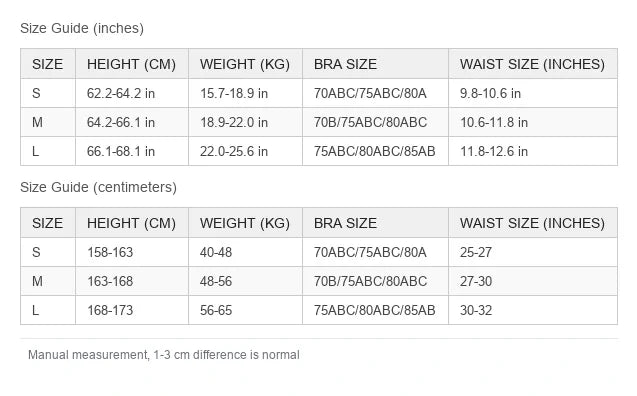The height and width of the screenshot is (396, 637).
Task: Click the "Size Guide (centimeters)" heading
Action: click(x=98, y=187)
